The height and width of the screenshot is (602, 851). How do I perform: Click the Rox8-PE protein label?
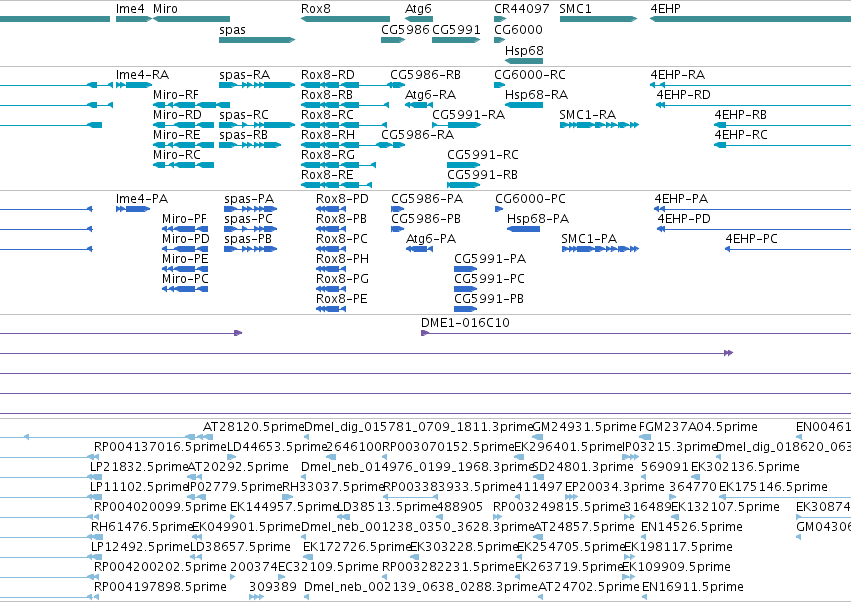click(341, 299)
